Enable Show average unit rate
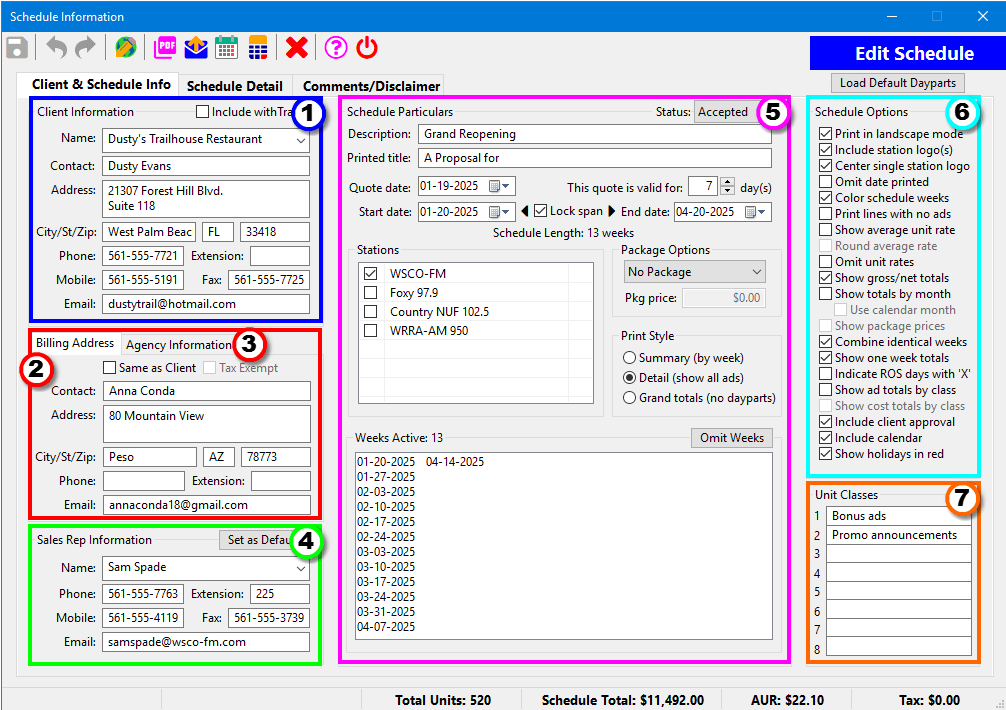This screenshot has height=710, width=1006. [826, 230]
